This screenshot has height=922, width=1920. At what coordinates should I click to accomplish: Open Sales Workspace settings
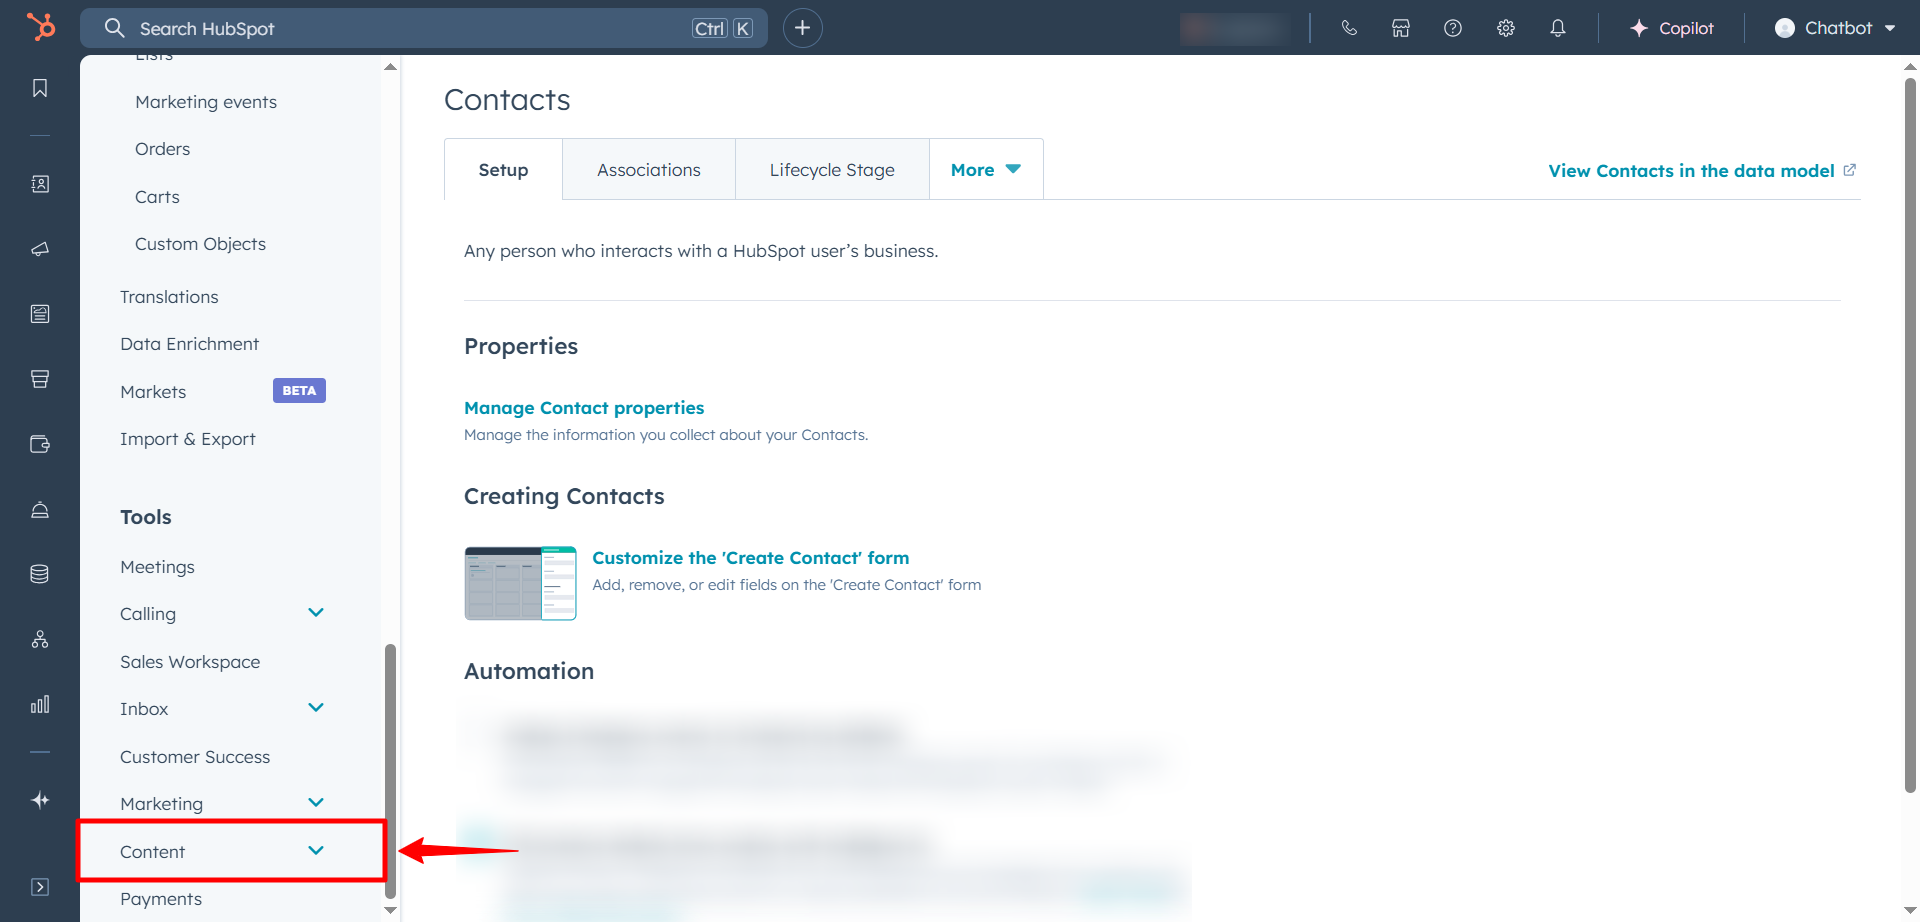coord(190,662)
